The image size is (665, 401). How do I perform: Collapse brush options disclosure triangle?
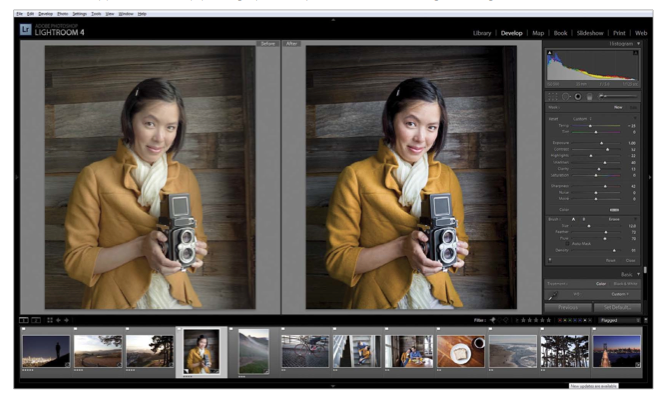pos(635,219)
